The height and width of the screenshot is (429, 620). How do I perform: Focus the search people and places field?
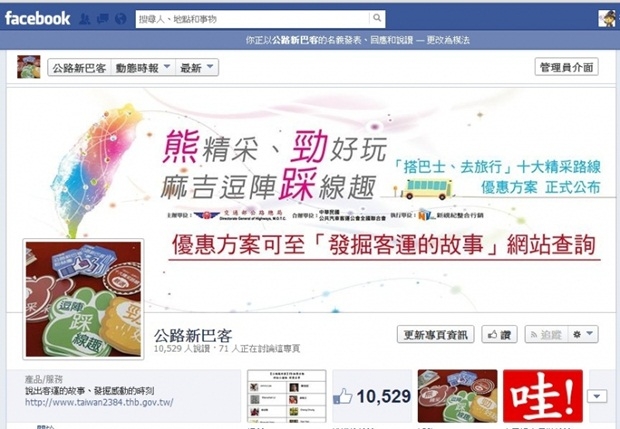253,19
